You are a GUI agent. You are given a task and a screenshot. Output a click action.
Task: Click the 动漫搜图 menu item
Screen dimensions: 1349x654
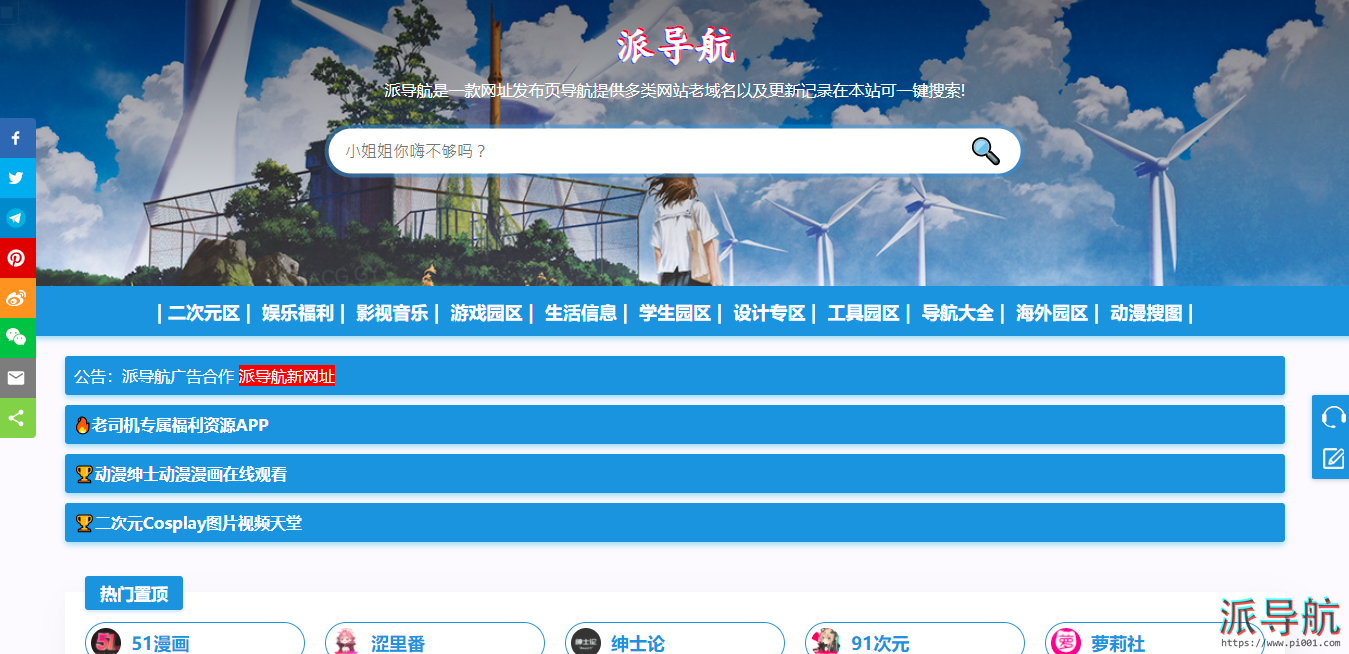[x=1146, y=313]
